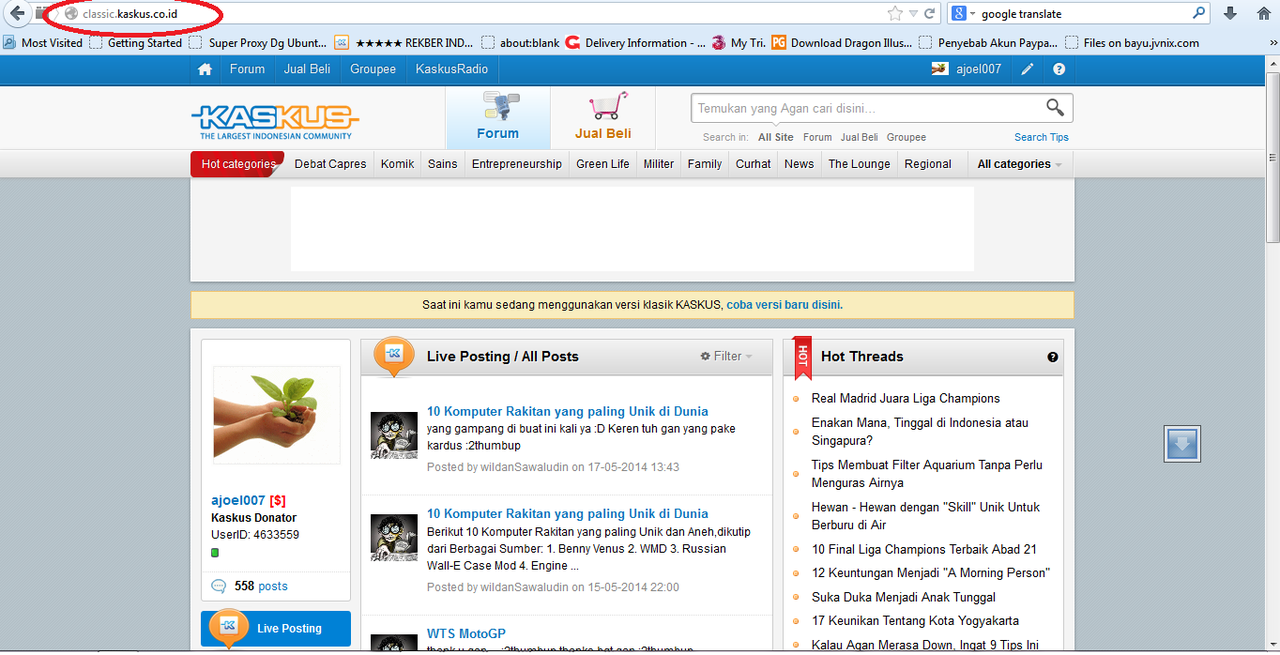
Task: Open 10 Final Liga Champions Terbaik thread
Action: (x=924, y=549)
